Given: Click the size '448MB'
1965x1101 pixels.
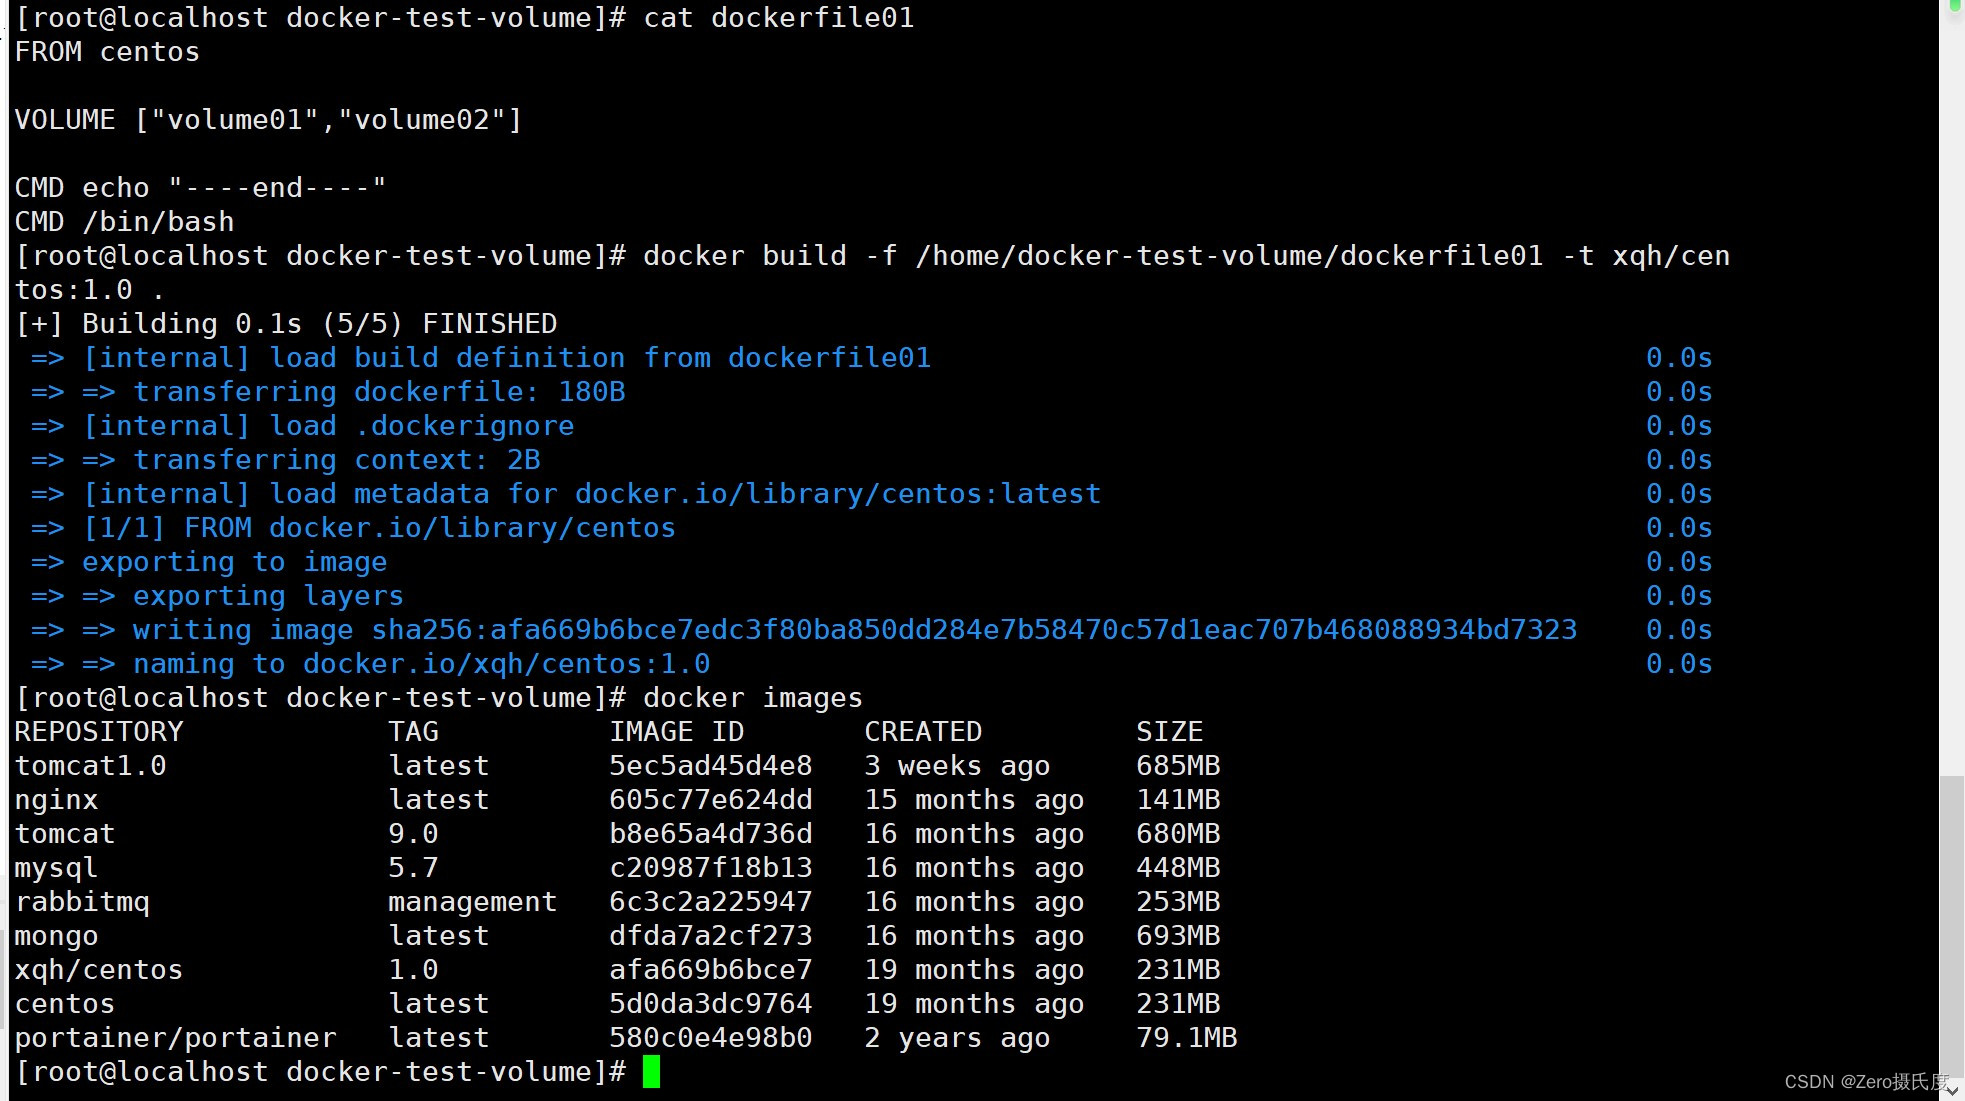Looking at the screenshot, I should (1178, 868).
